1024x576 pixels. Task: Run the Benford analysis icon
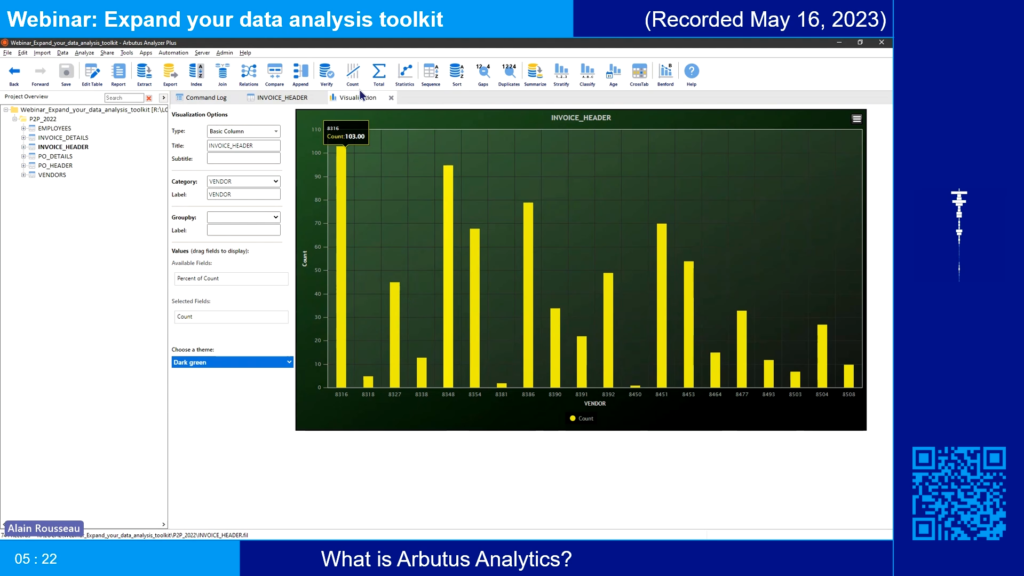pos(665,74)
